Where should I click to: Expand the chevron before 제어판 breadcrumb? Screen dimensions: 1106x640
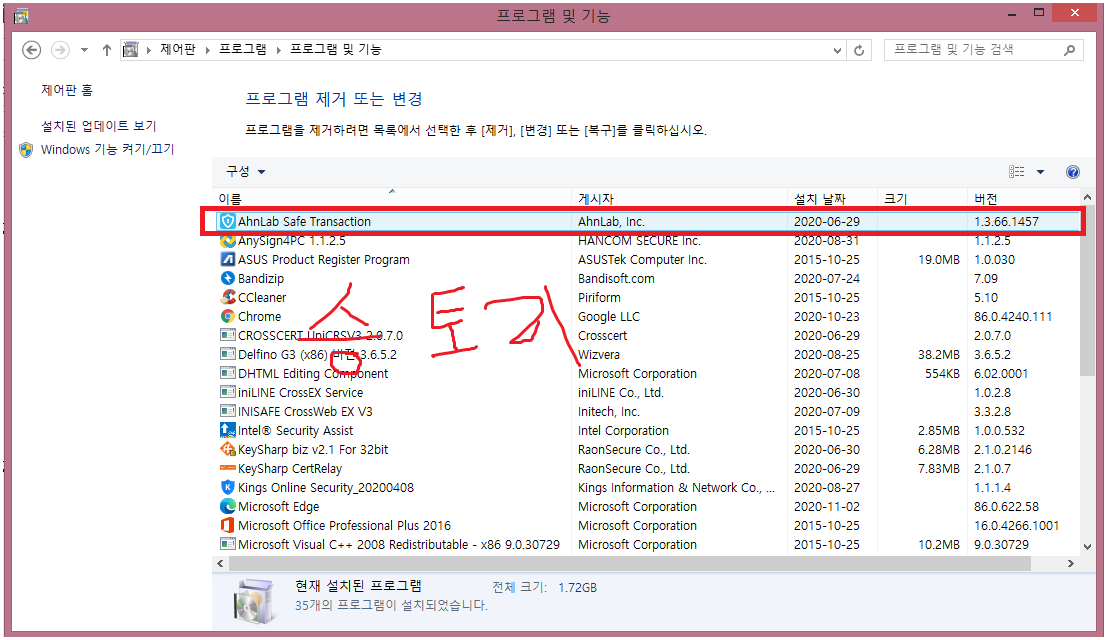click(x=149, y=50)
